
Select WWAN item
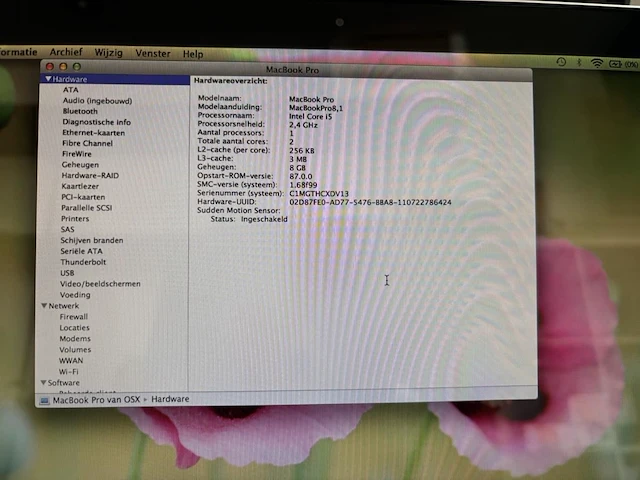(71, 361)
